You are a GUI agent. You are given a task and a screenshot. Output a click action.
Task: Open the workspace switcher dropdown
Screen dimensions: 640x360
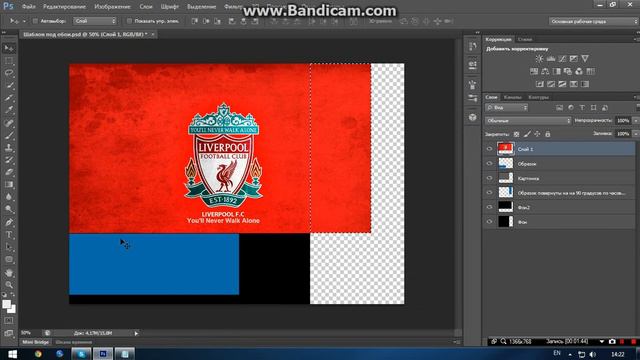click(594, 21)
